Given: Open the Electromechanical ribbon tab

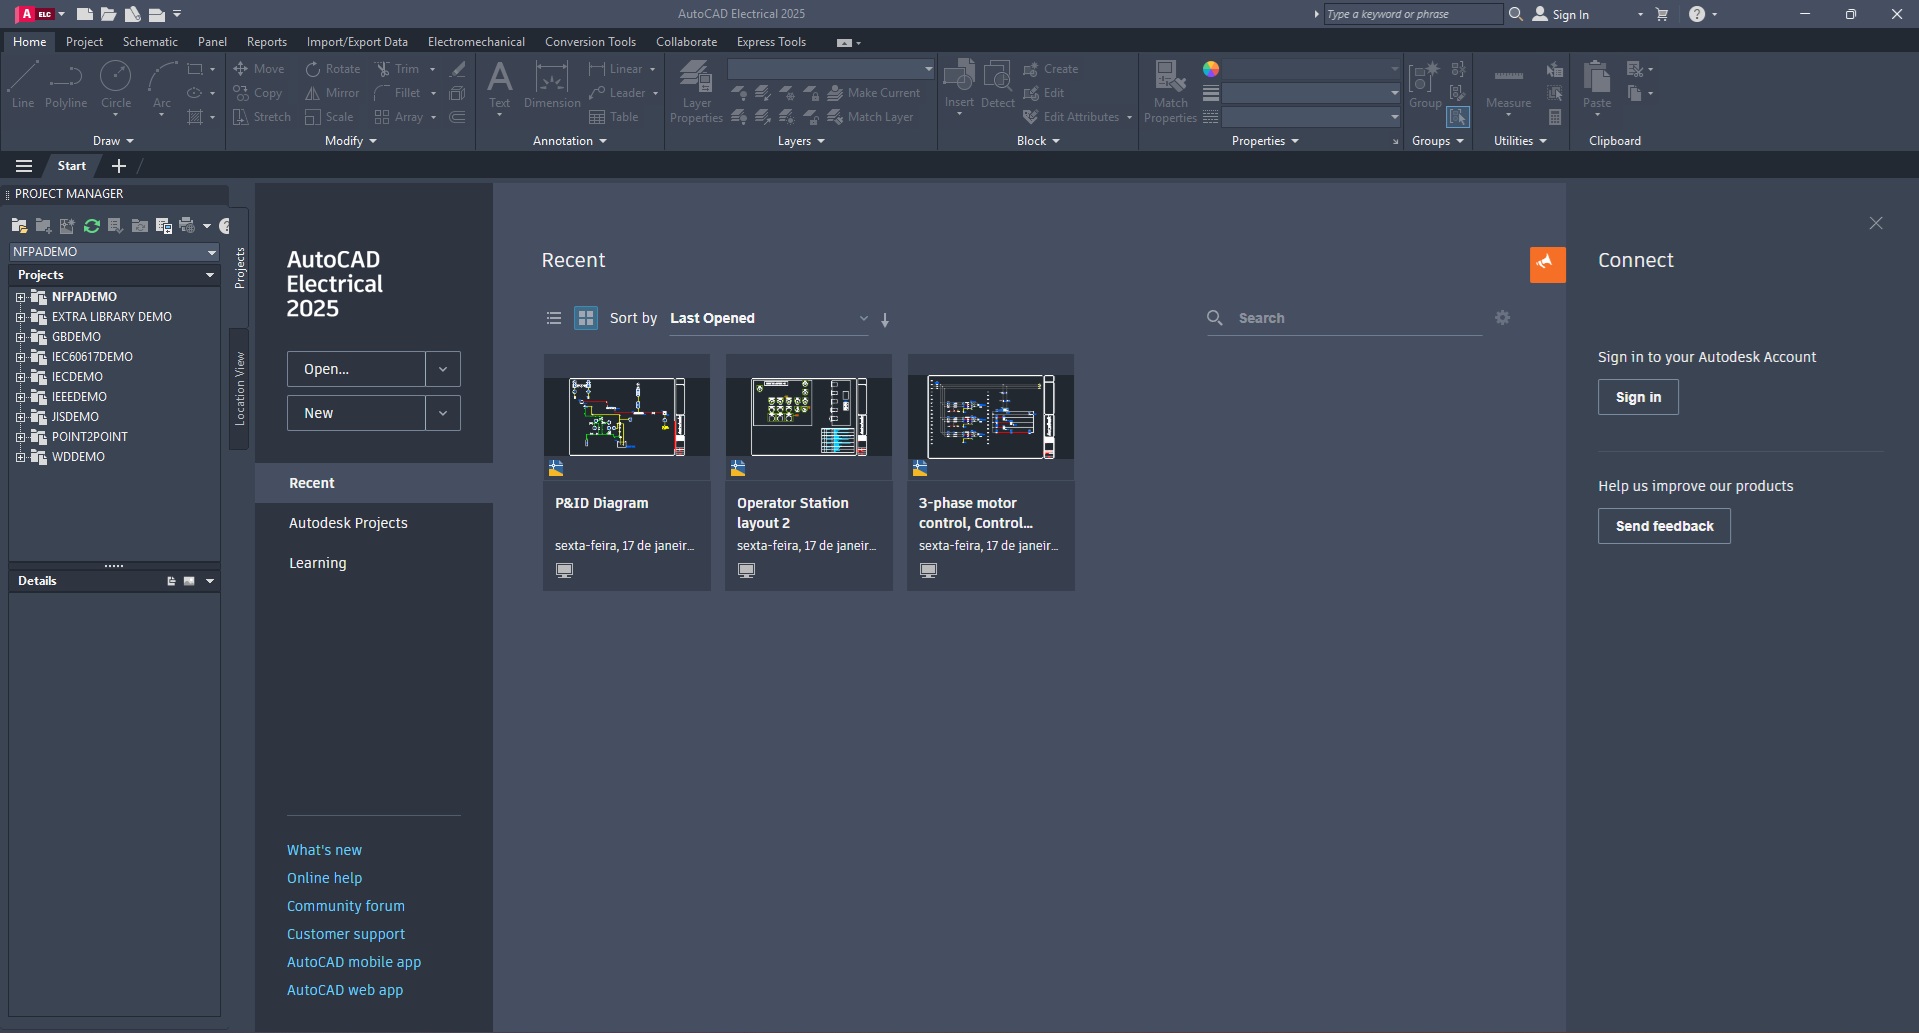Looking at the screenshot, I should [x=476, y=42].
